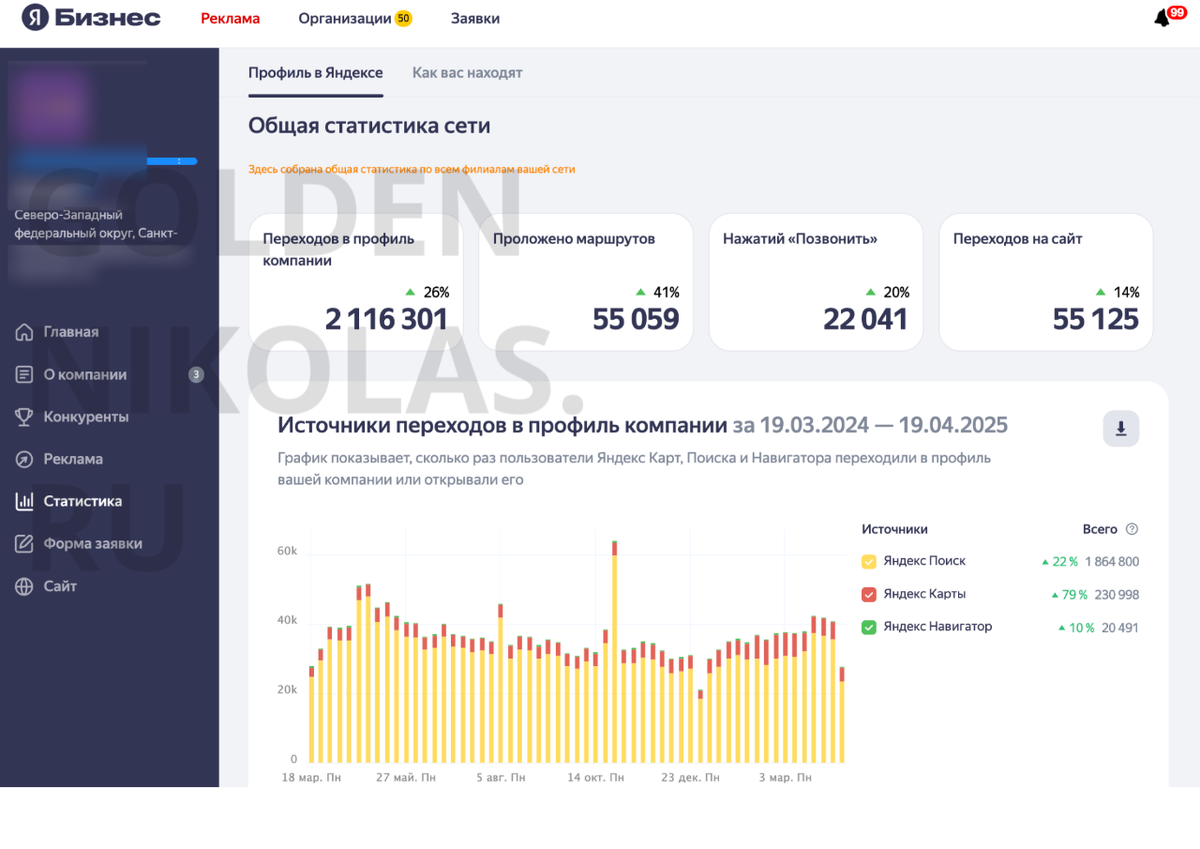This screenshot has height=849, width=1200.
Task: Click the globe icon for Сайт
Action: pos(24,587)
